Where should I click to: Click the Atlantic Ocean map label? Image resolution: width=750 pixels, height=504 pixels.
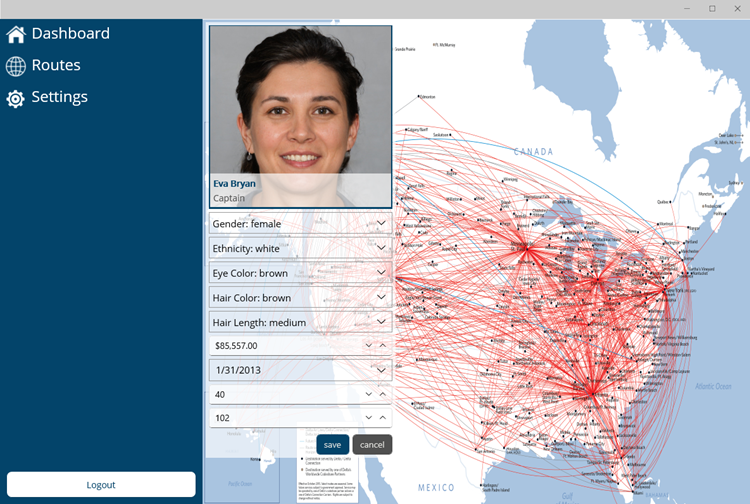[713, 386]
